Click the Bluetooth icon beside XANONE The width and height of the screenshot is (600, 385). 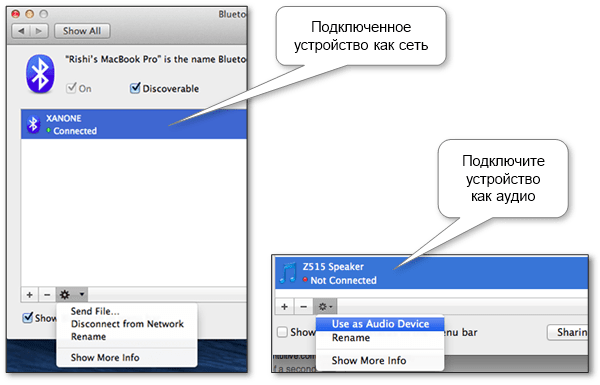33,124
